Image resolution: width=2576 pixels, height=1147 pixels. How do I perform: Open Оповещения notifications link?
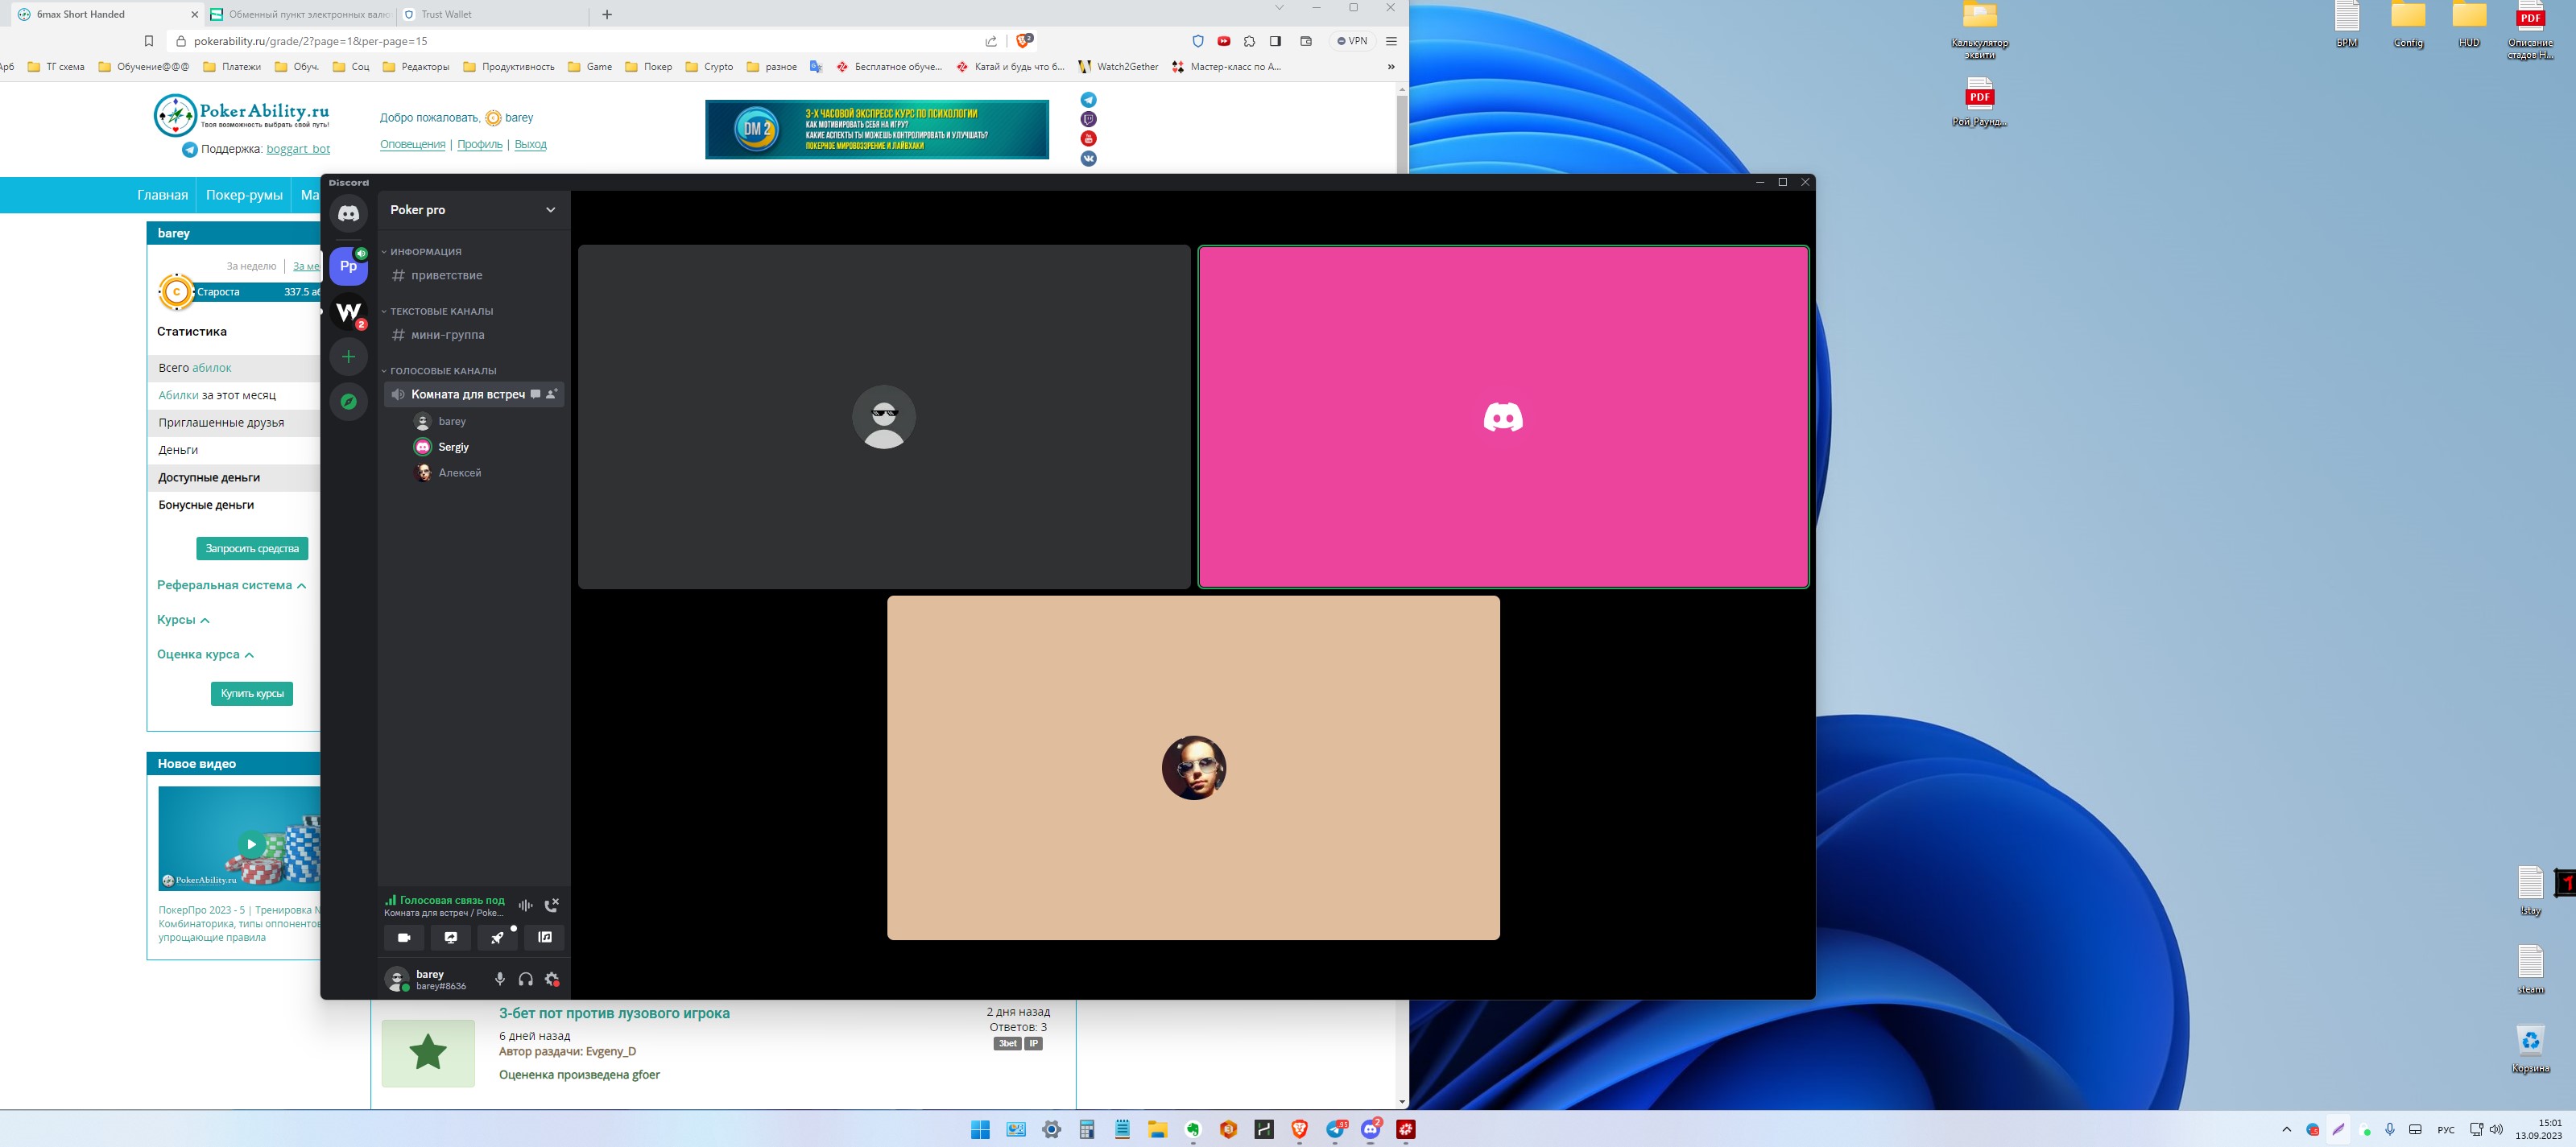(x=413, y=145)
